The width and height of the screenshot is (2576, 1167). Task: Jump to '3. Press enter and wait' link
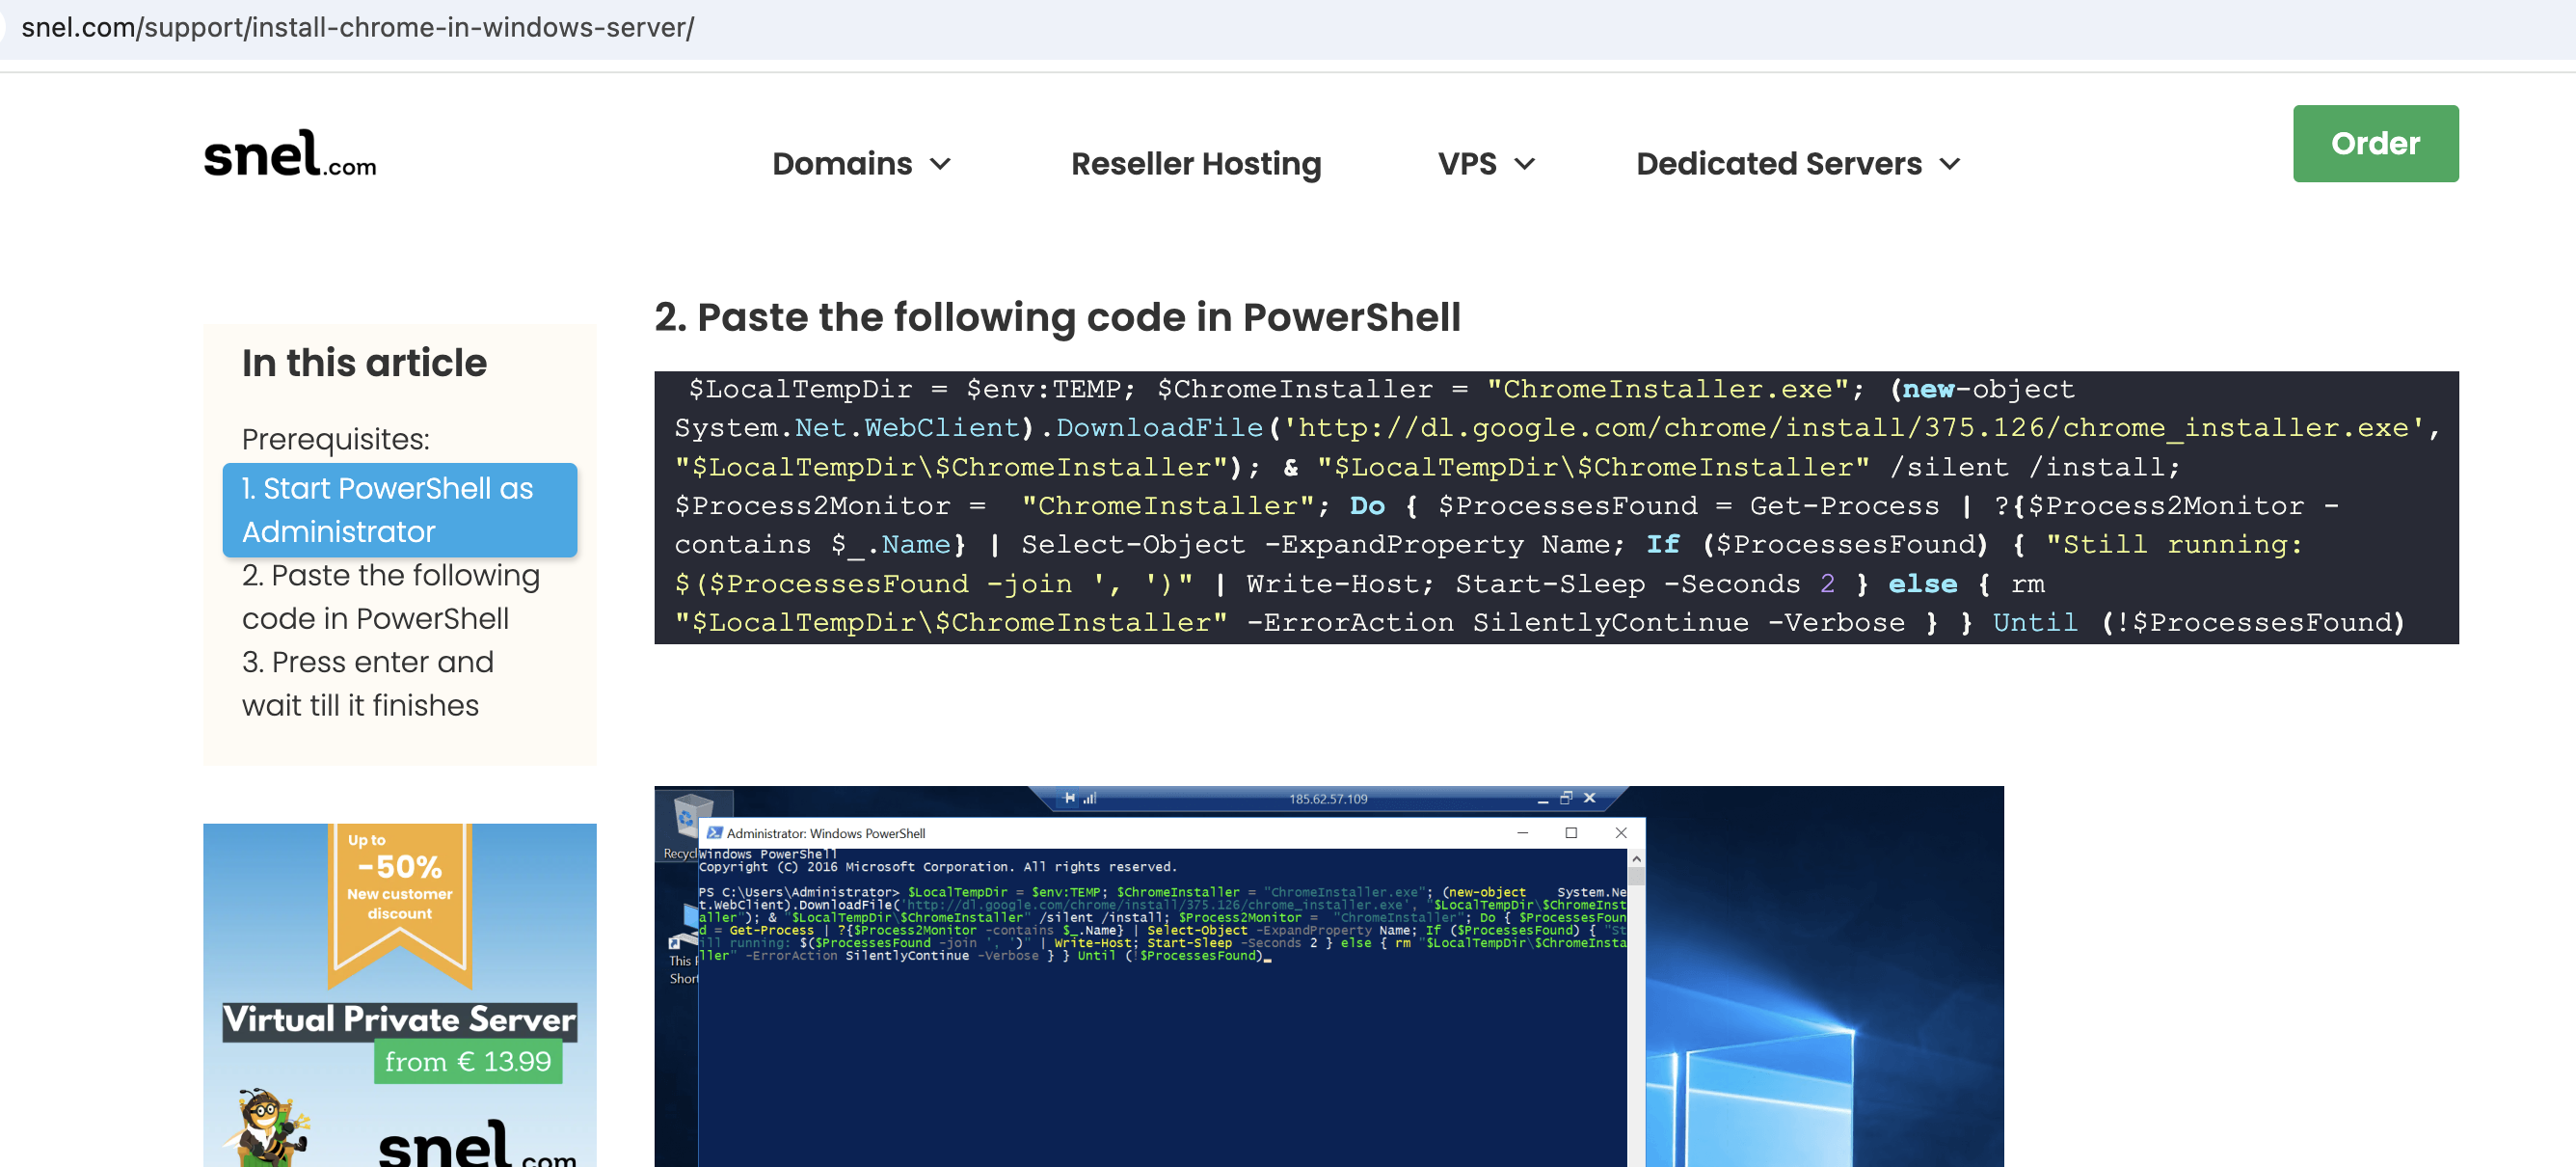368,684
